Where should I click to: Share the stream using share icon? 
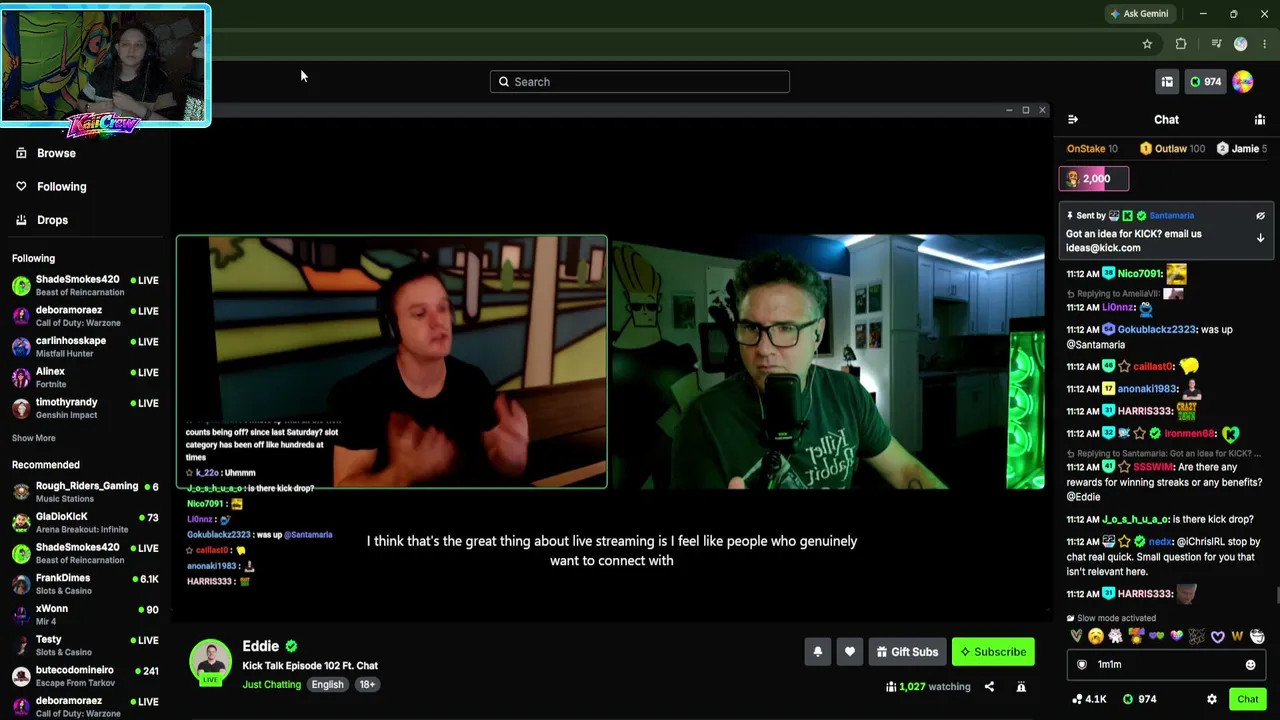click(989, 687)
